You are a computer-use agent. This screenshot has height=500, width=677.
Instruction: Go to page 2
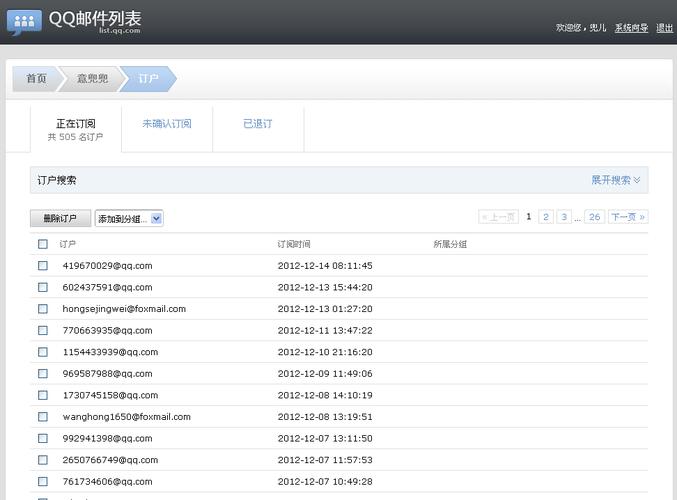coord(546,217)
